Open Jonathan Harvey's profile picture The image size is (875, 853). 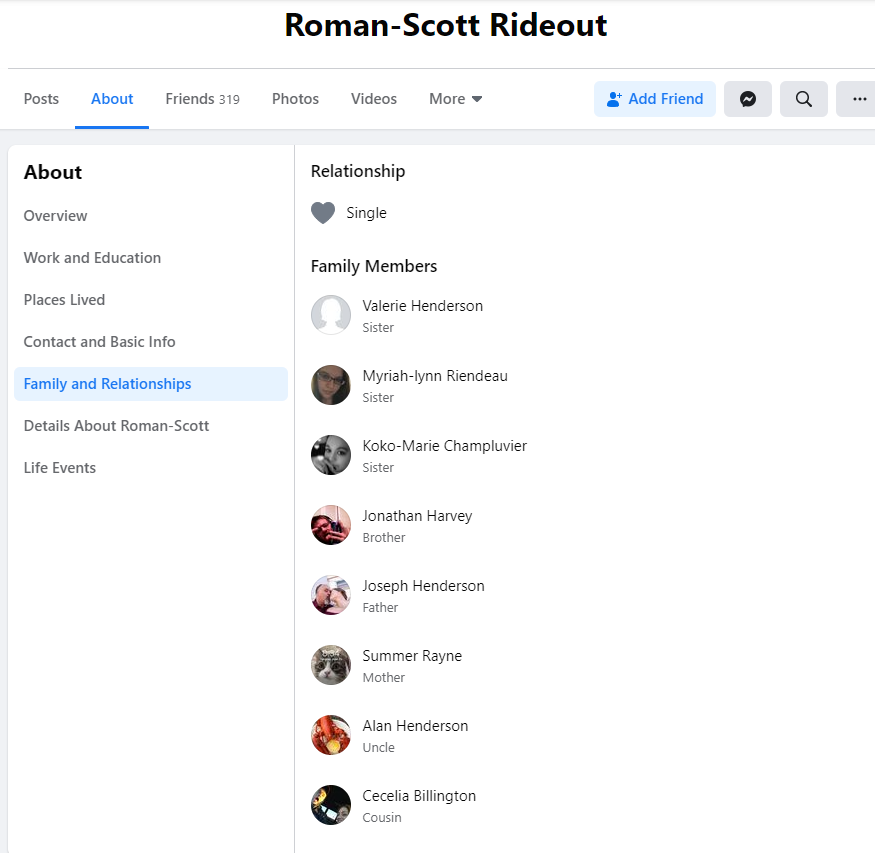[x=331, y=525]
